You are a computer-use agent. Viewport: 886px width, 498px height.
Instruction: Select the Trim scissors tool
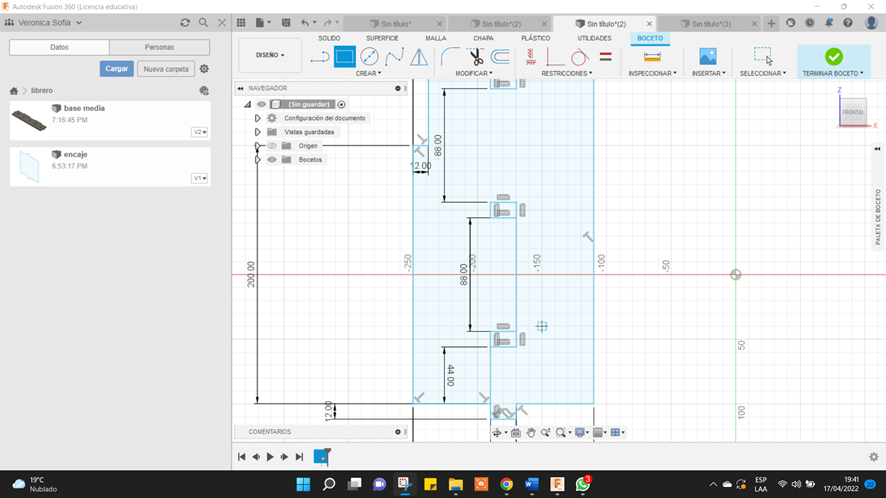476,57
